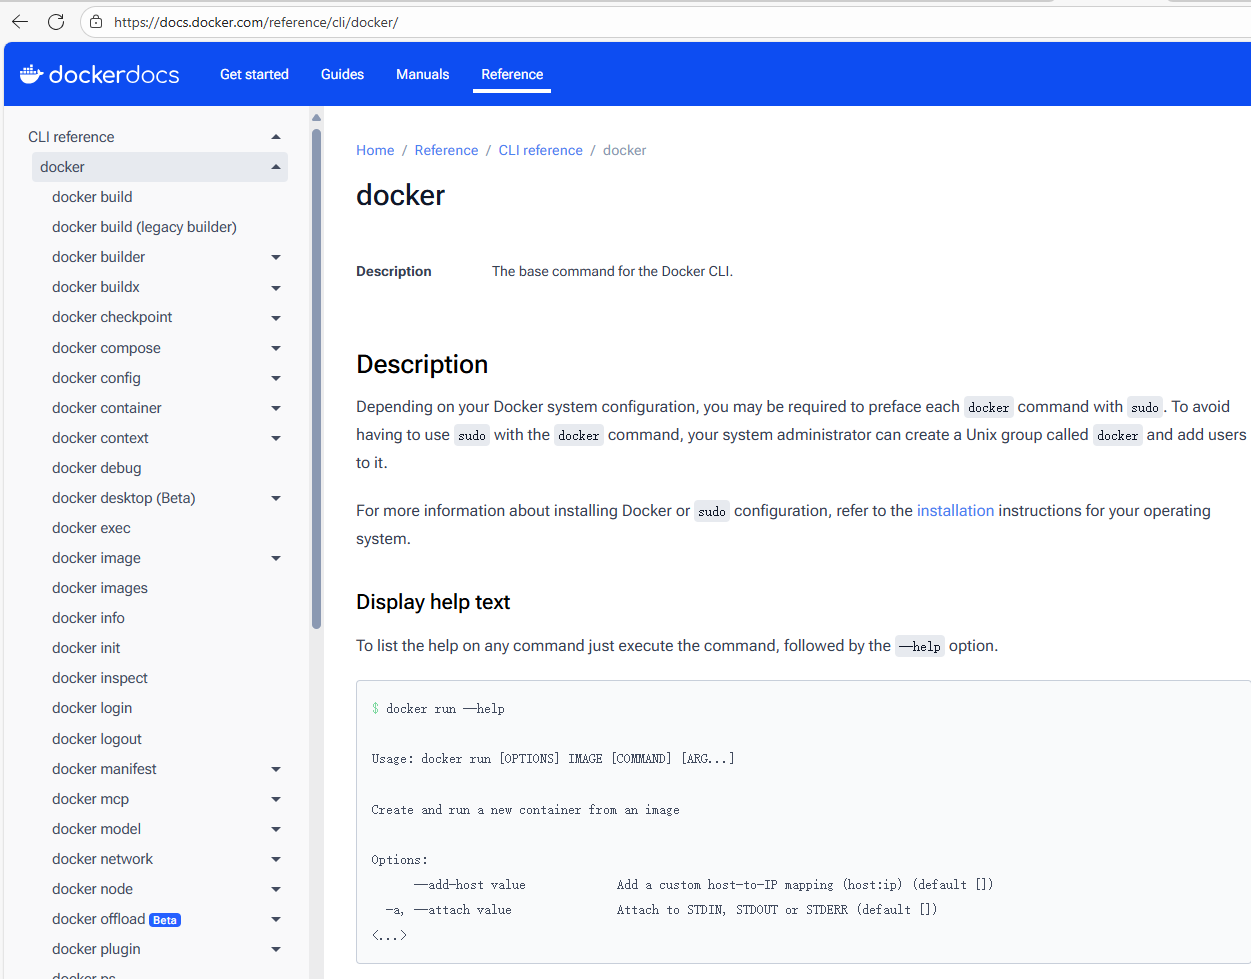Expand docker container submenu arrow

276,408
